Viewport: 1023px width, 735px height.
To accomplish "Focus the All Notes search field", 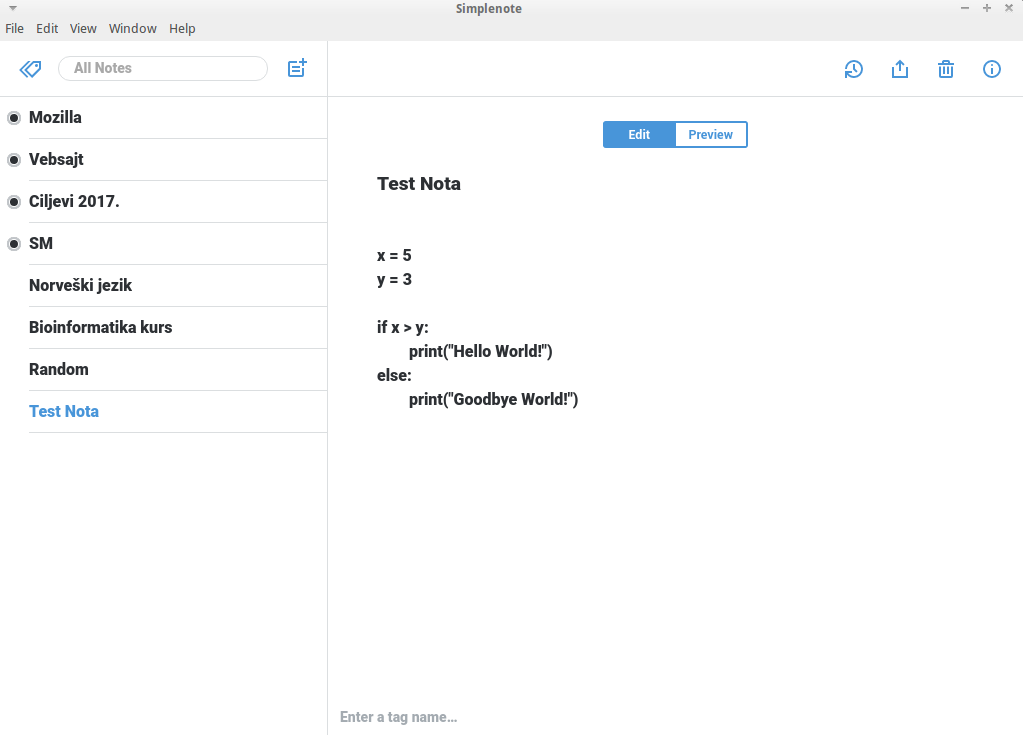I will tap(163, 68).
